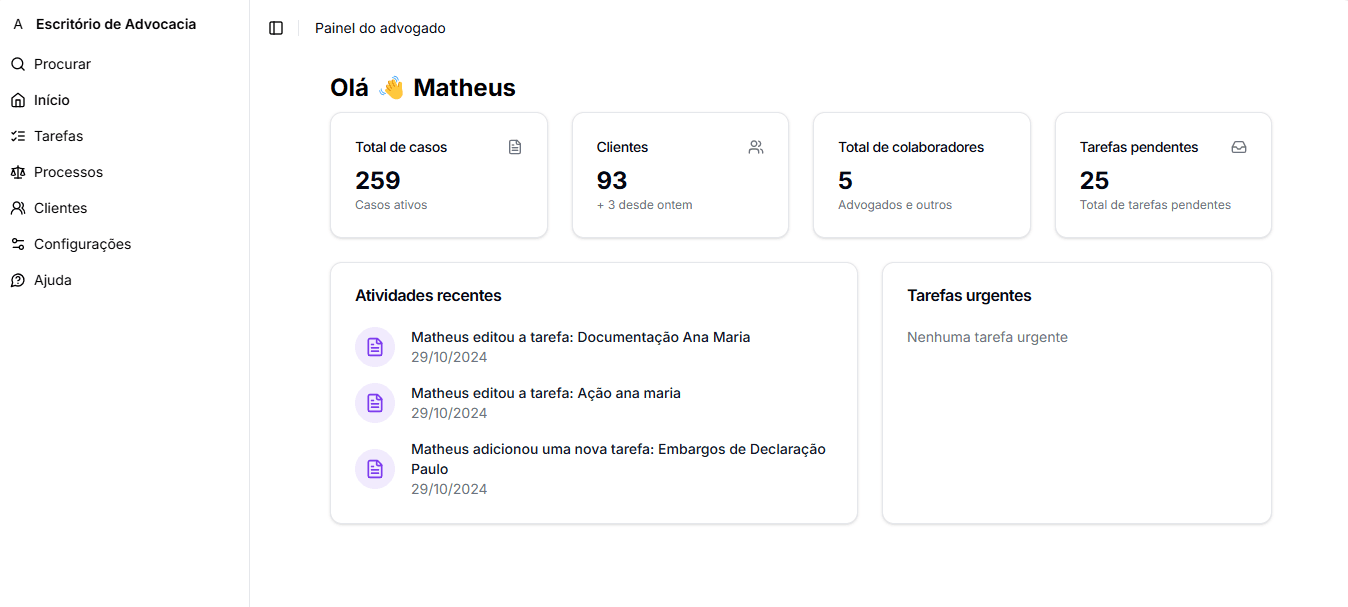The width and height of the screenshot is (1348, 607).
Task: Select Escritório de Advocacia in the sidebar
Action: (x=113, y=23)
